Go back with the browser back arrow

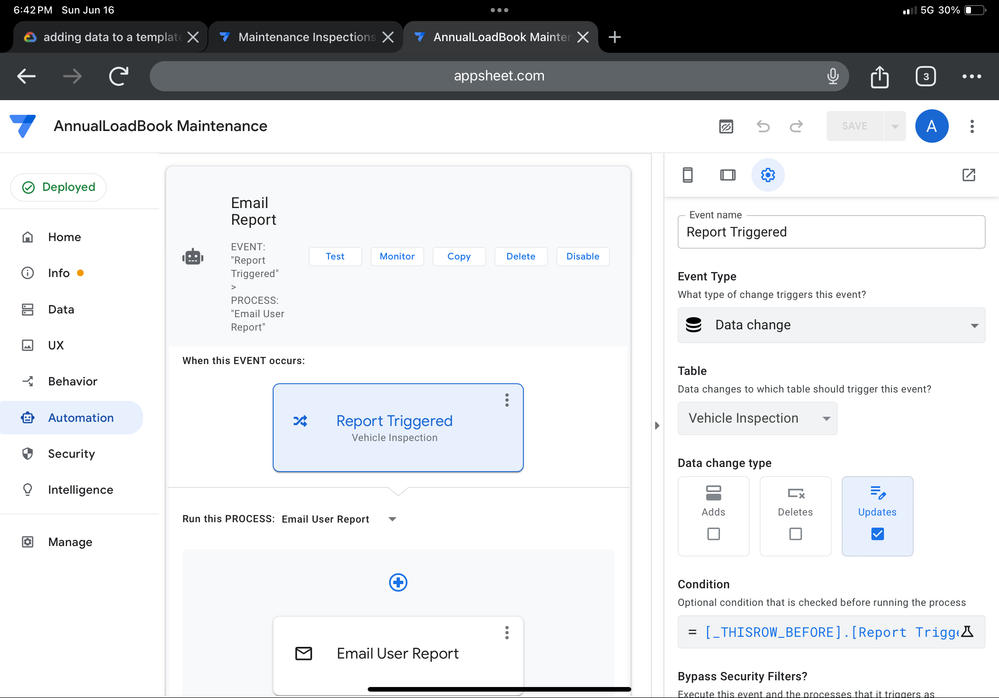[26, 76]
